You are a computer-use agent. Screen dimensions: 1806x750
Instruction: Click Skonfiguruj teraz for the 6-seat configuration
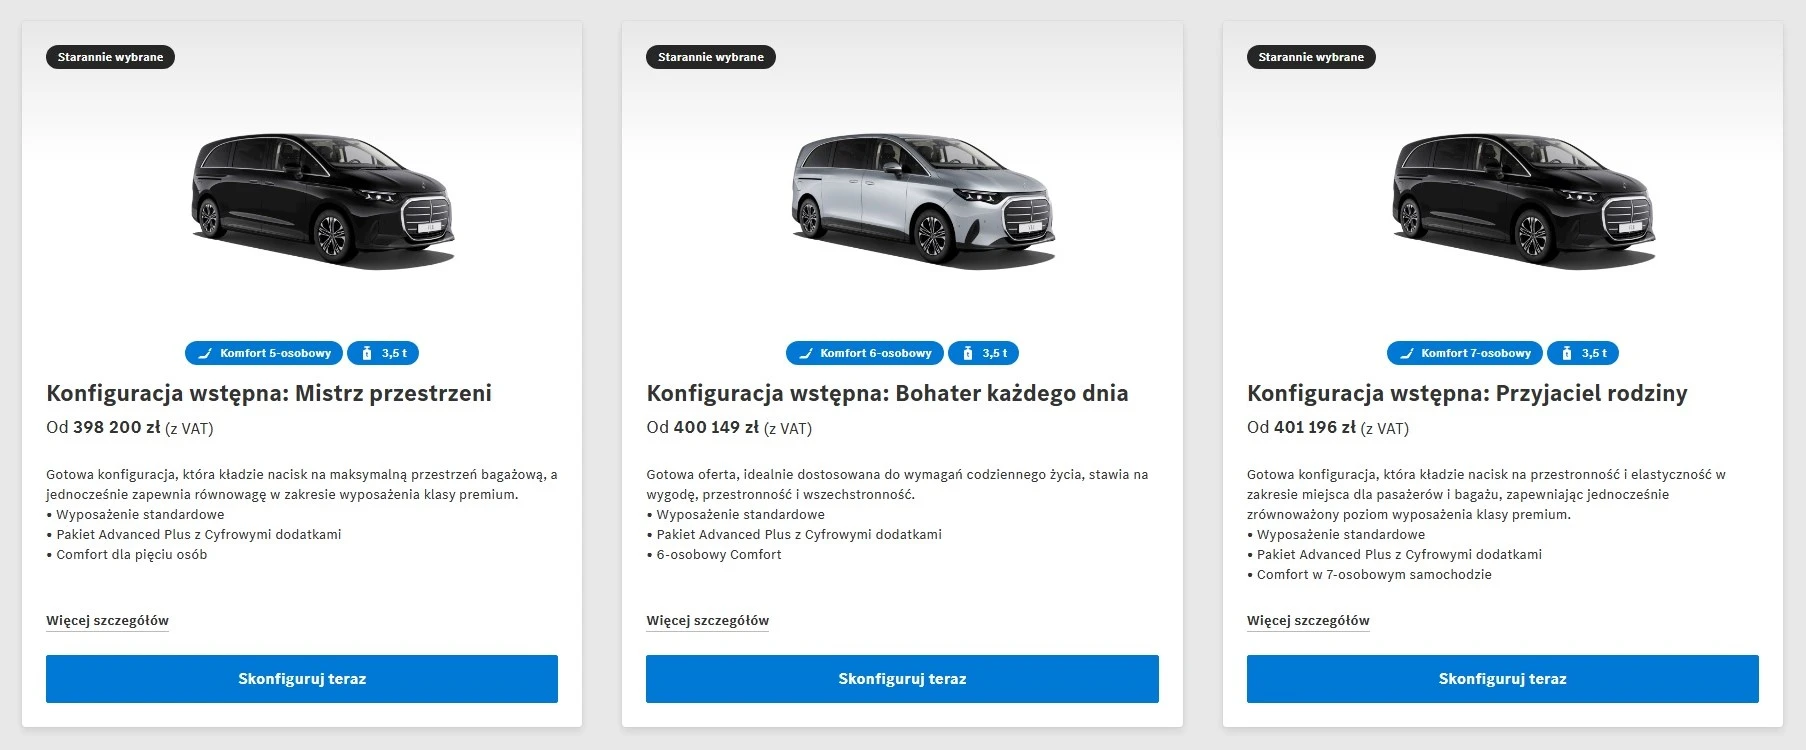902,679
